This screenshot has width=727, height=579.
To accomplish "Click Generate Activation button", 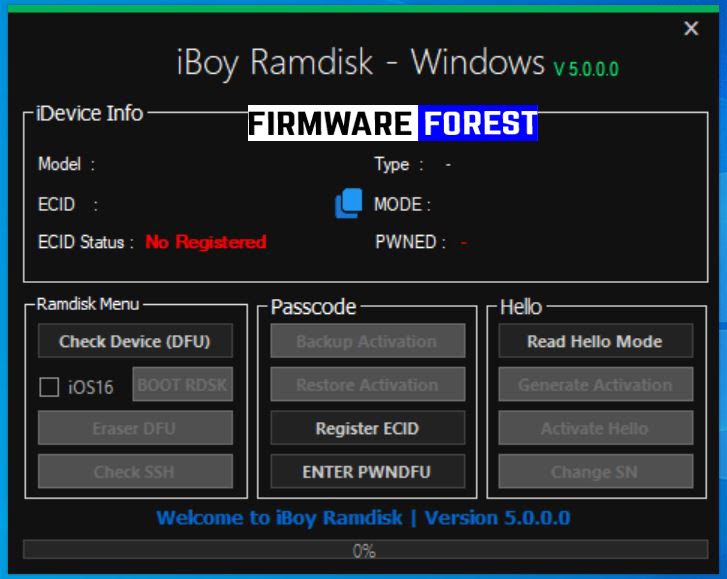I will pyautogui.click(x=596, y=384).
